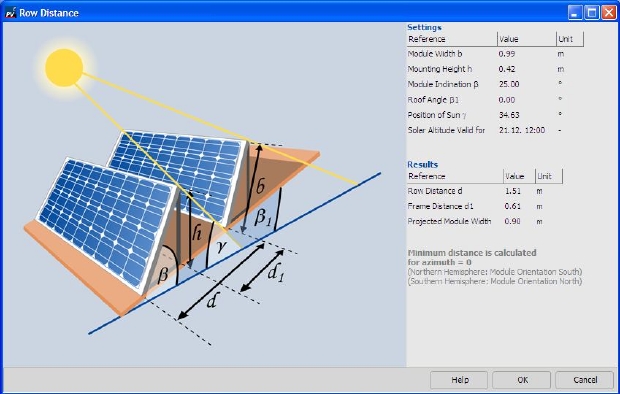This screenshot has height=394, width=620.
Task: Click the Help button
Action: point(459,380)
